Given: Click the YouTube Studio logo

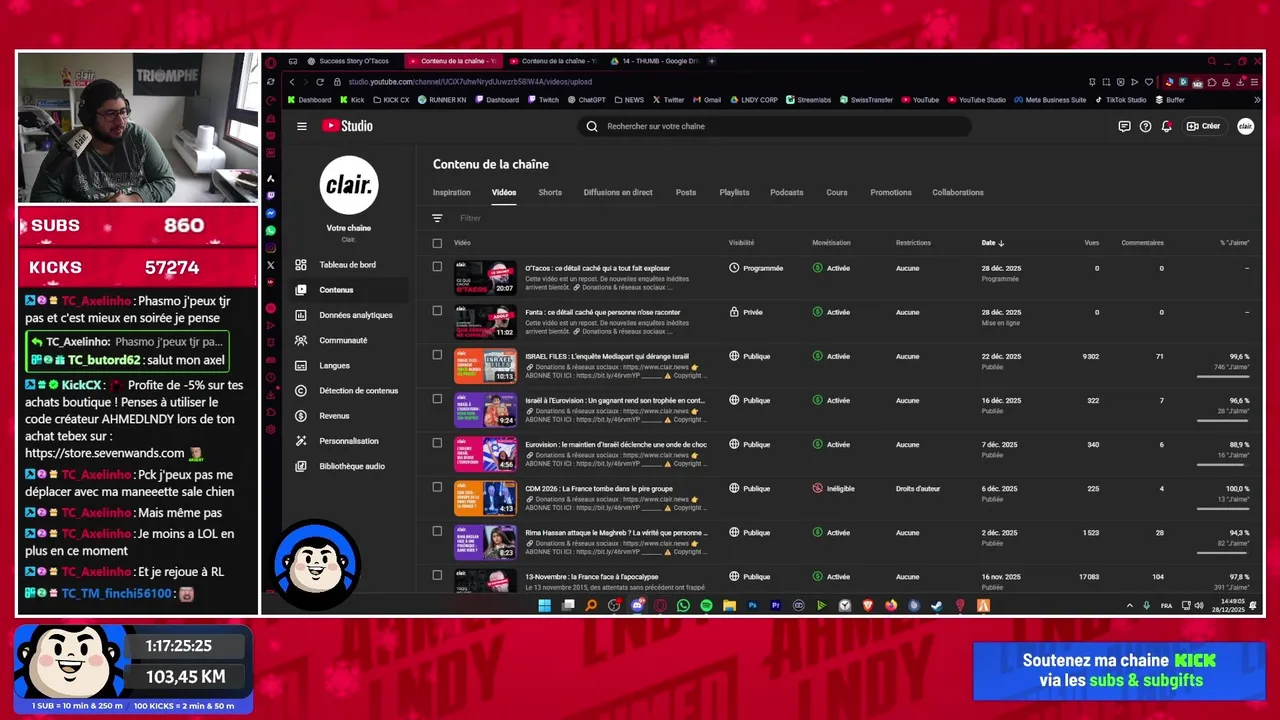Looking at the screenshot, I should click(347, 126).
